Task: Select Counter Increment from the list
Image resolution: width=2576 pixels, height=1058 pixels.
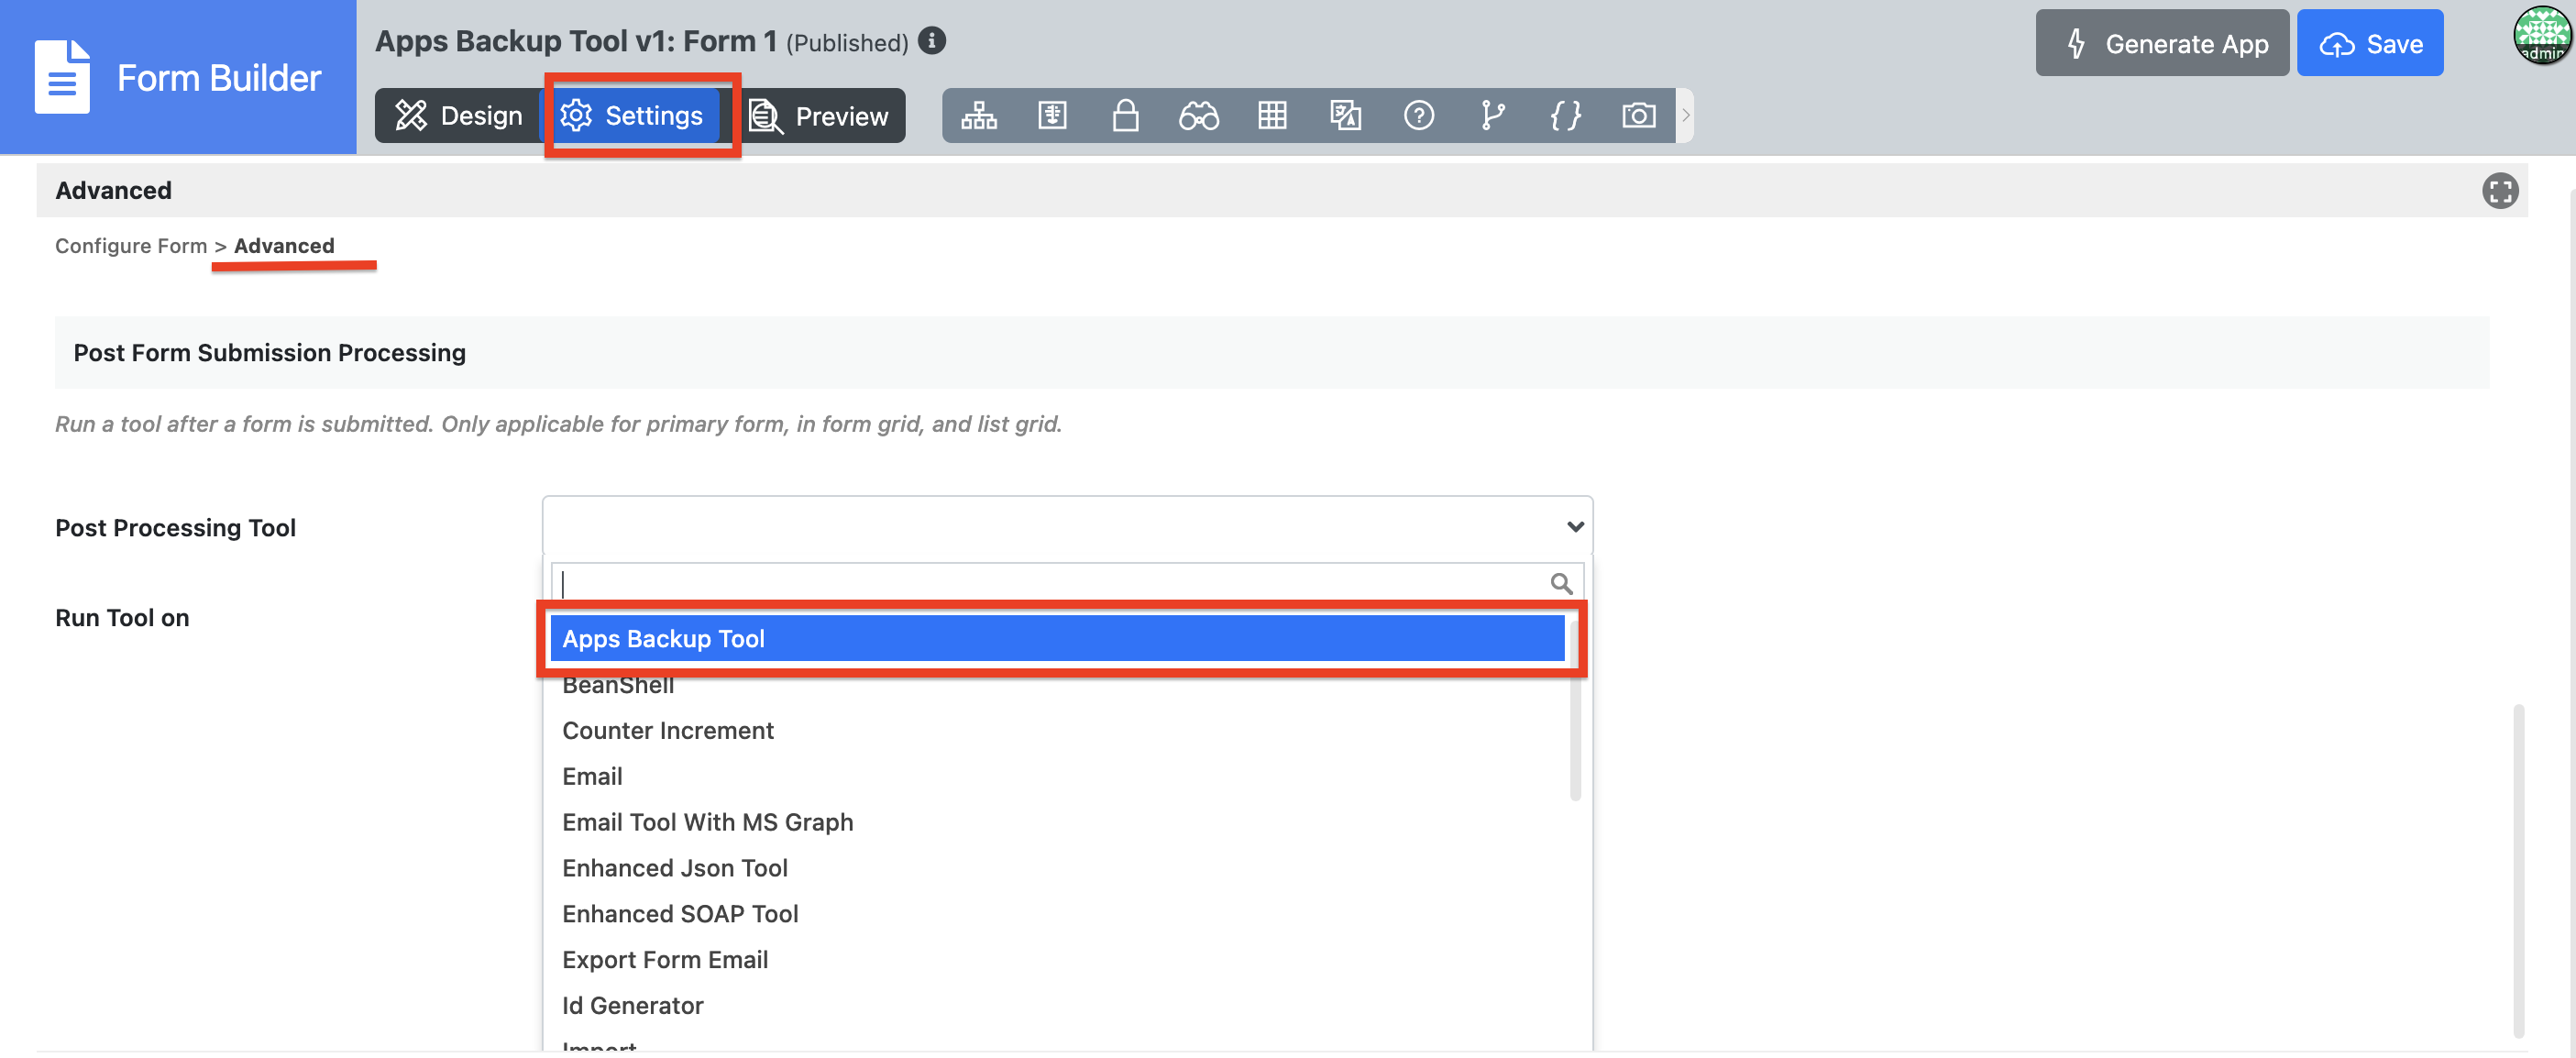Action: (667, 730)
